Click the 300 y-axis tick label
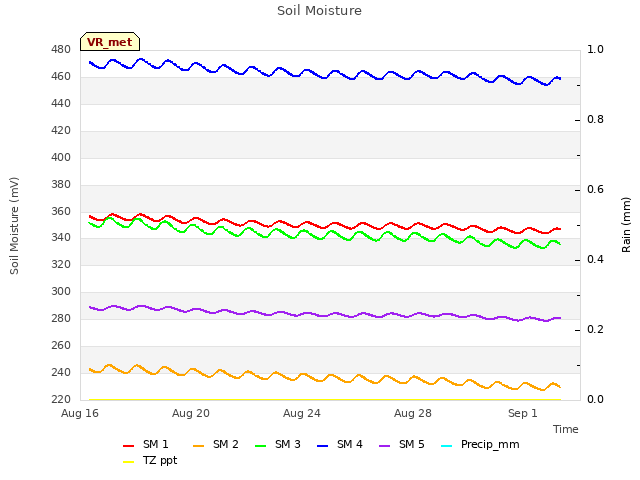The height and width of the screenshot is (480, 640). pyautogui.click(x=61, y=292)
